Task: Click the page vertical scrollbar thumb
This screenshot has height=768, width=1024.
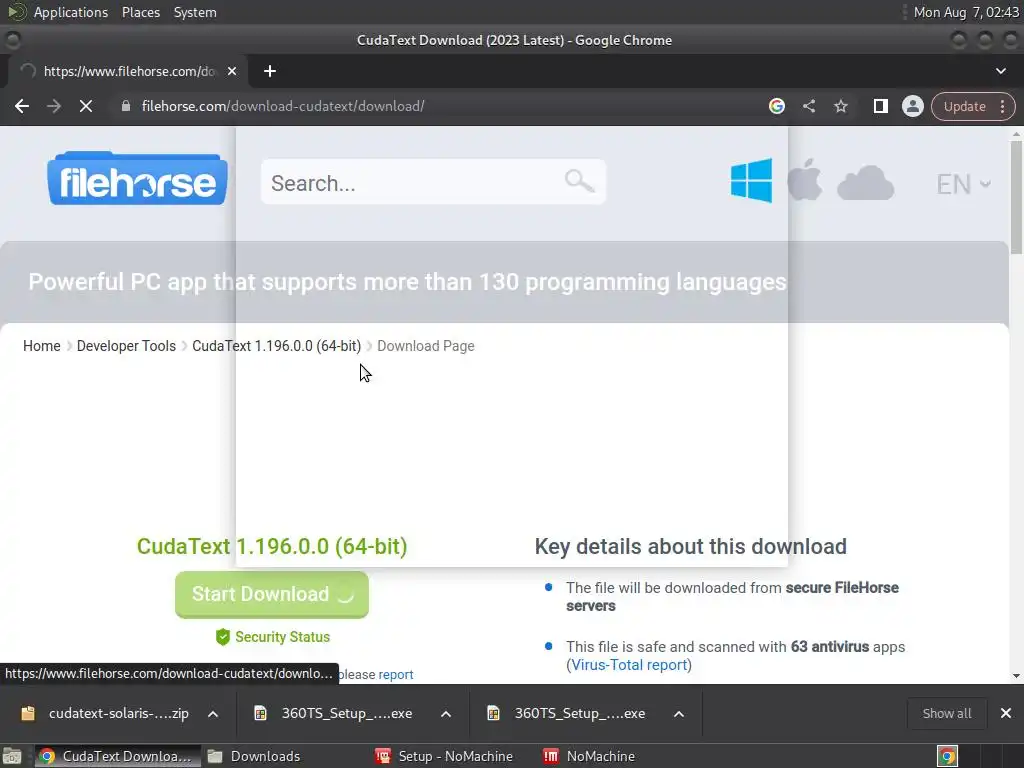Action: click(x=1016, y=196)
